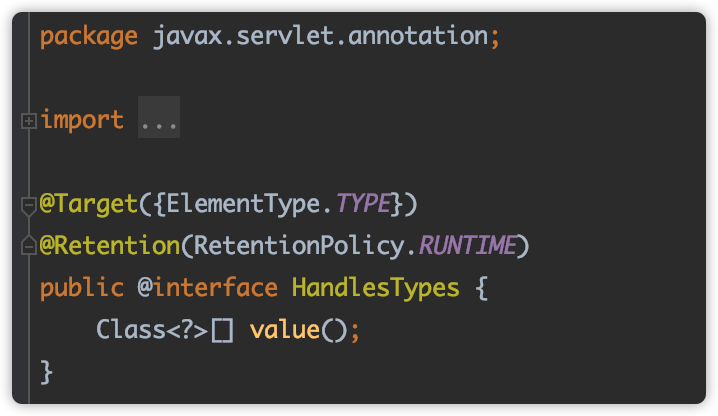This screenshot has width=718, height=416.
Task: Click the closing curly brace on last line
Action: pos(46,372)
